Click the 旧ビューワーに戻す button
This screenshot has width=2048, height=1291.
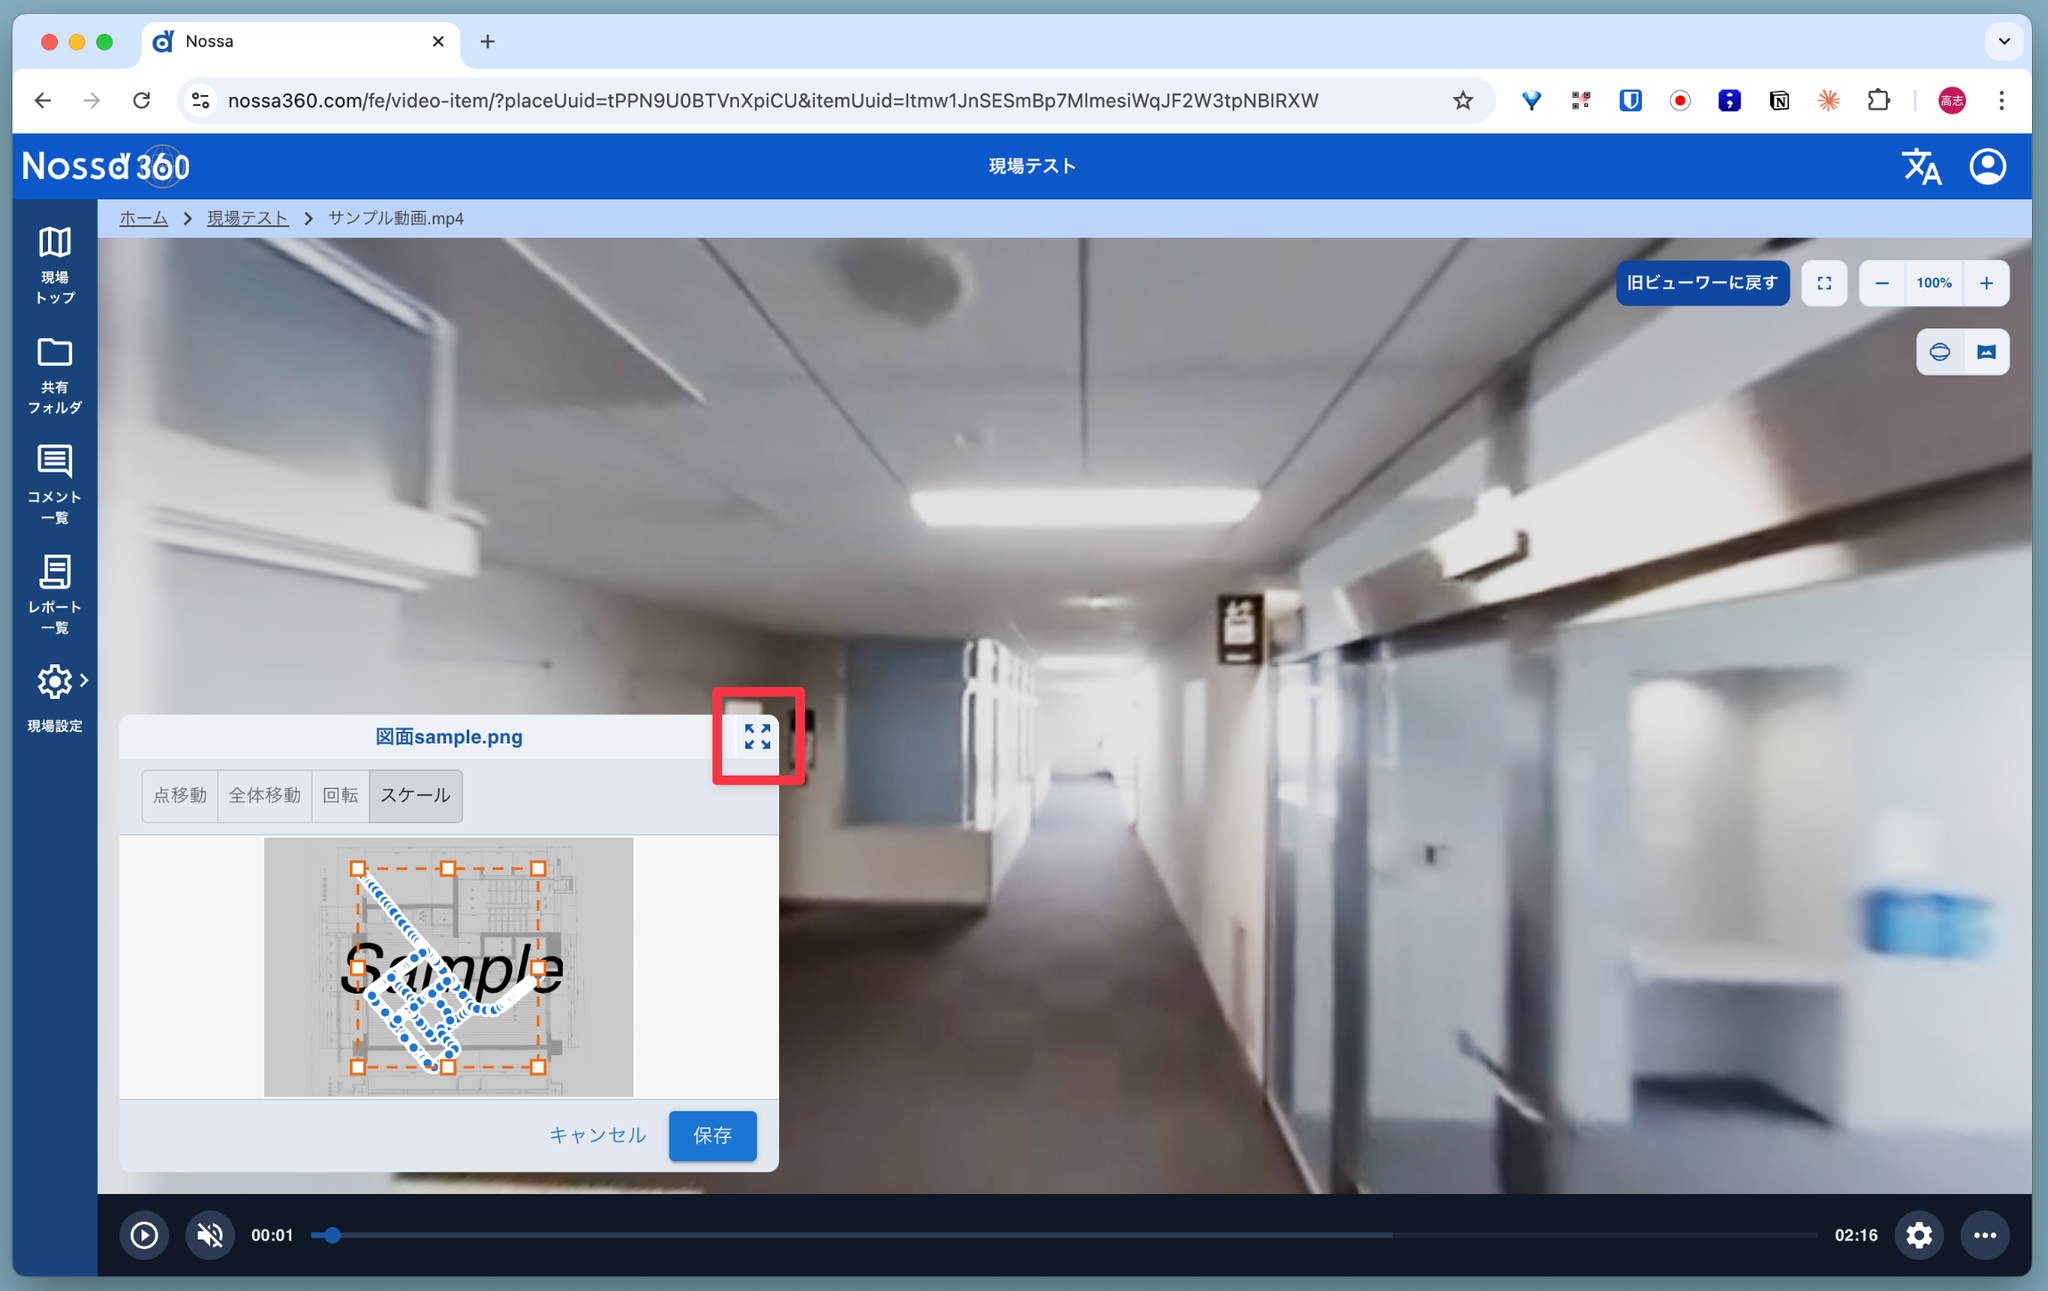(1702, 283)
